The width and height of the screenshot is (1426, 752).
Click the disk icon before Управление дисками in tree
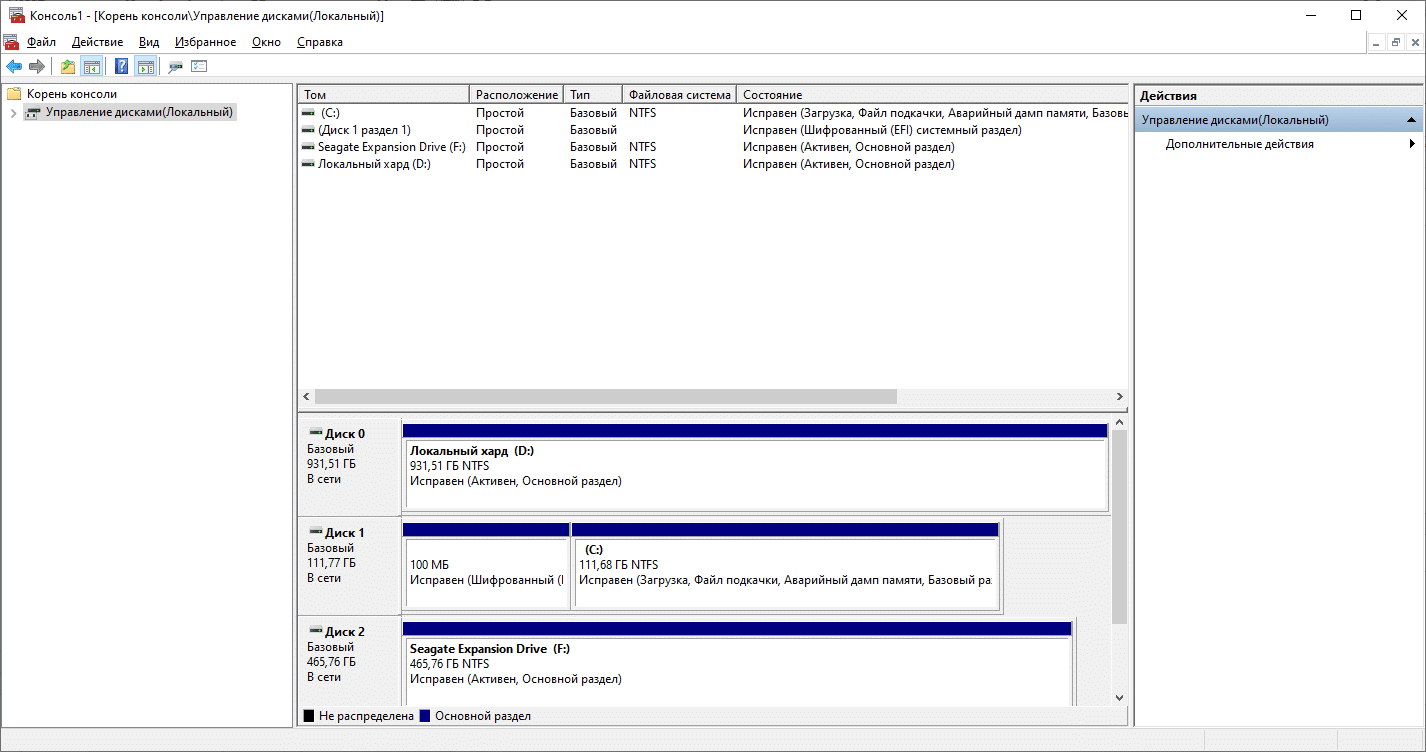coord(33,113)
